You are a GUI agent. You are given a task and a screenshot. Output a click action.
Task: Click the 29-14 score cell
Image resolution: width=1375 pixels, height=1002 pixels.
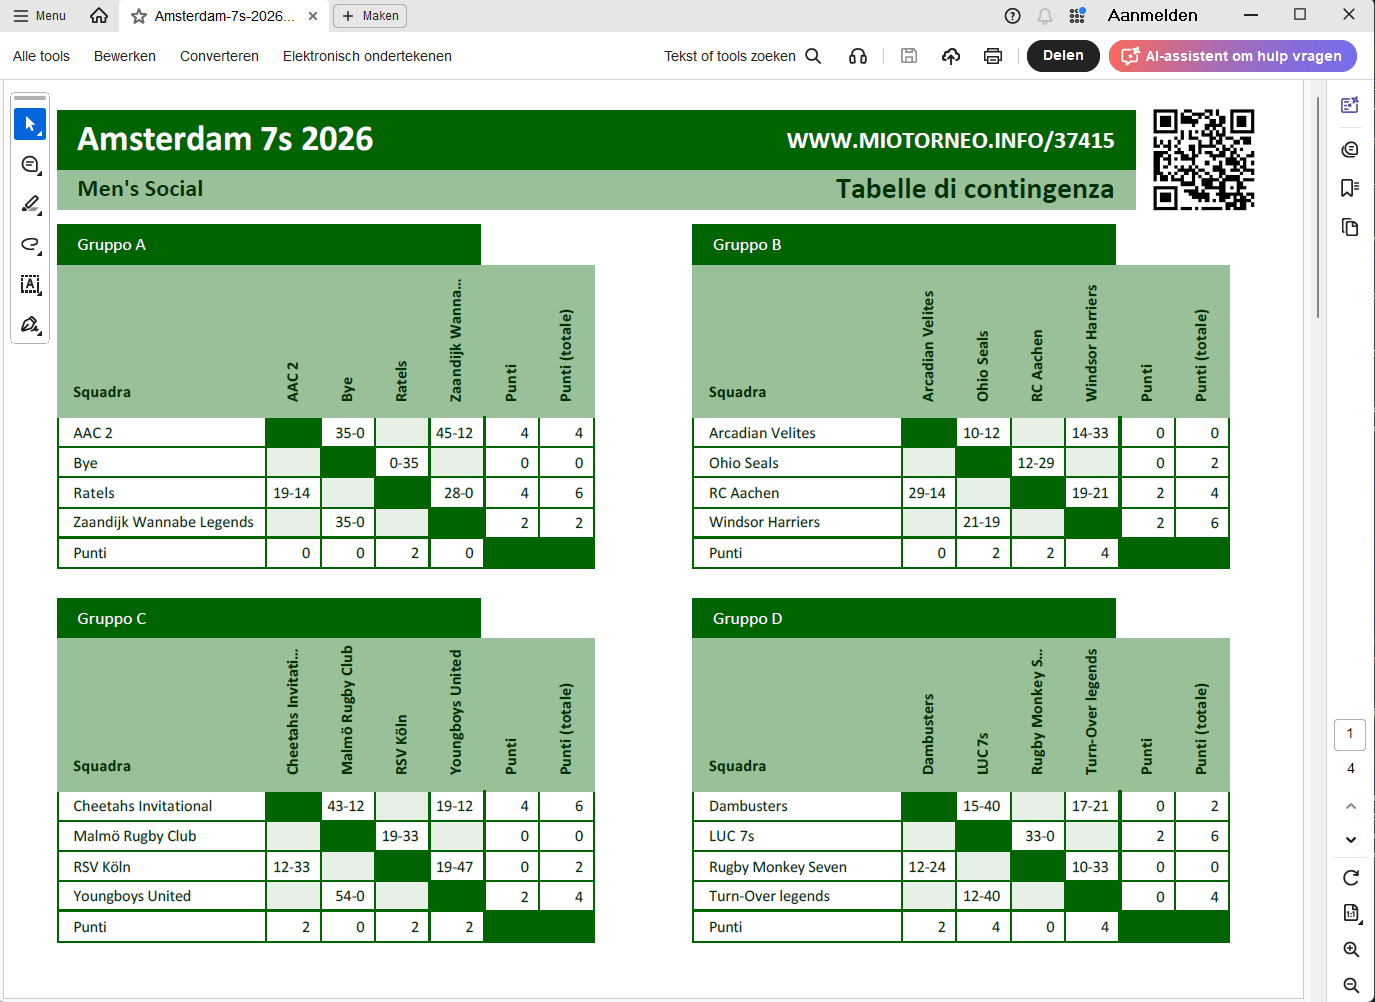tap(928, 493)
